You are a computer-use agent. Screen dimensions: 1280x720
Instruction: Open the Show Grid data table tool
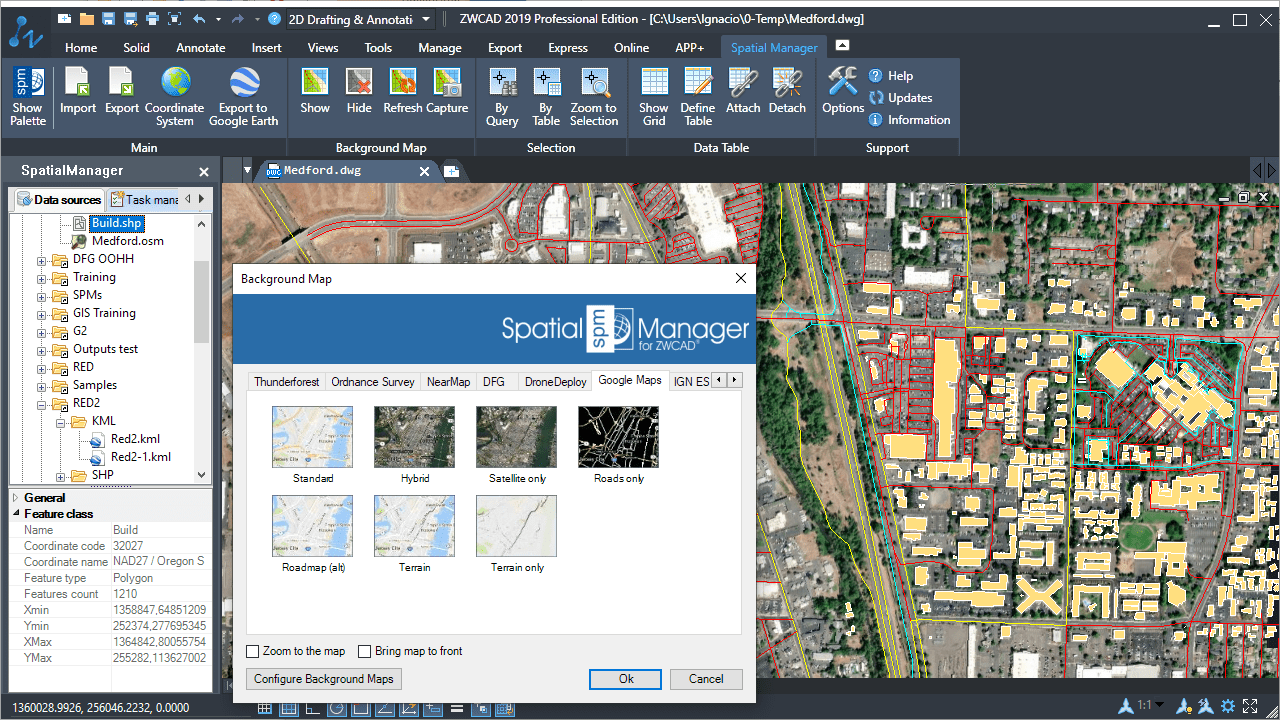coord(654,97)
